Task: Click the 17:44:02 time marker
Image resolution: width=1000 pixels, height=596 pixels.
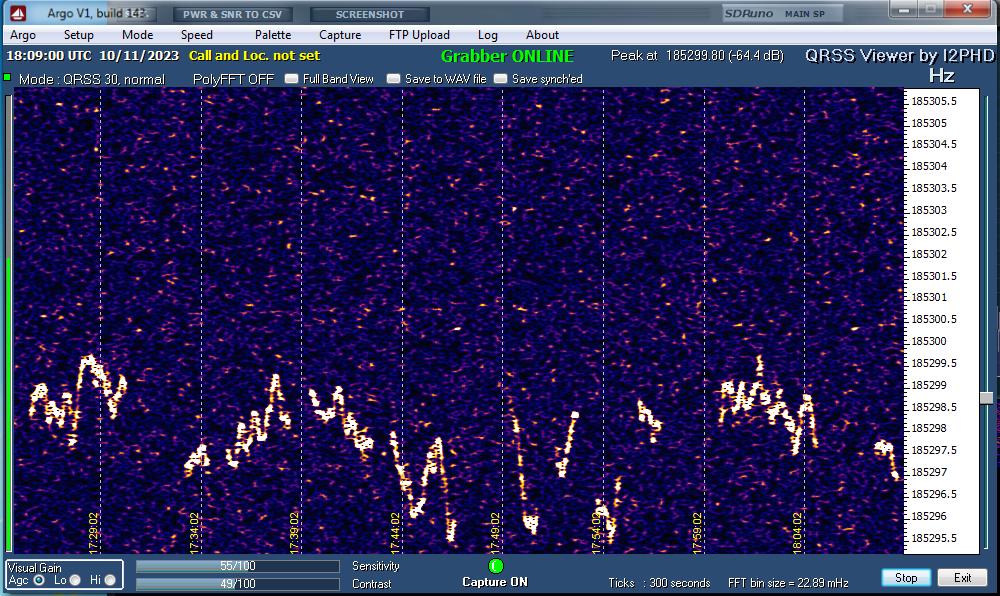Action: click(x=395, y=533)
